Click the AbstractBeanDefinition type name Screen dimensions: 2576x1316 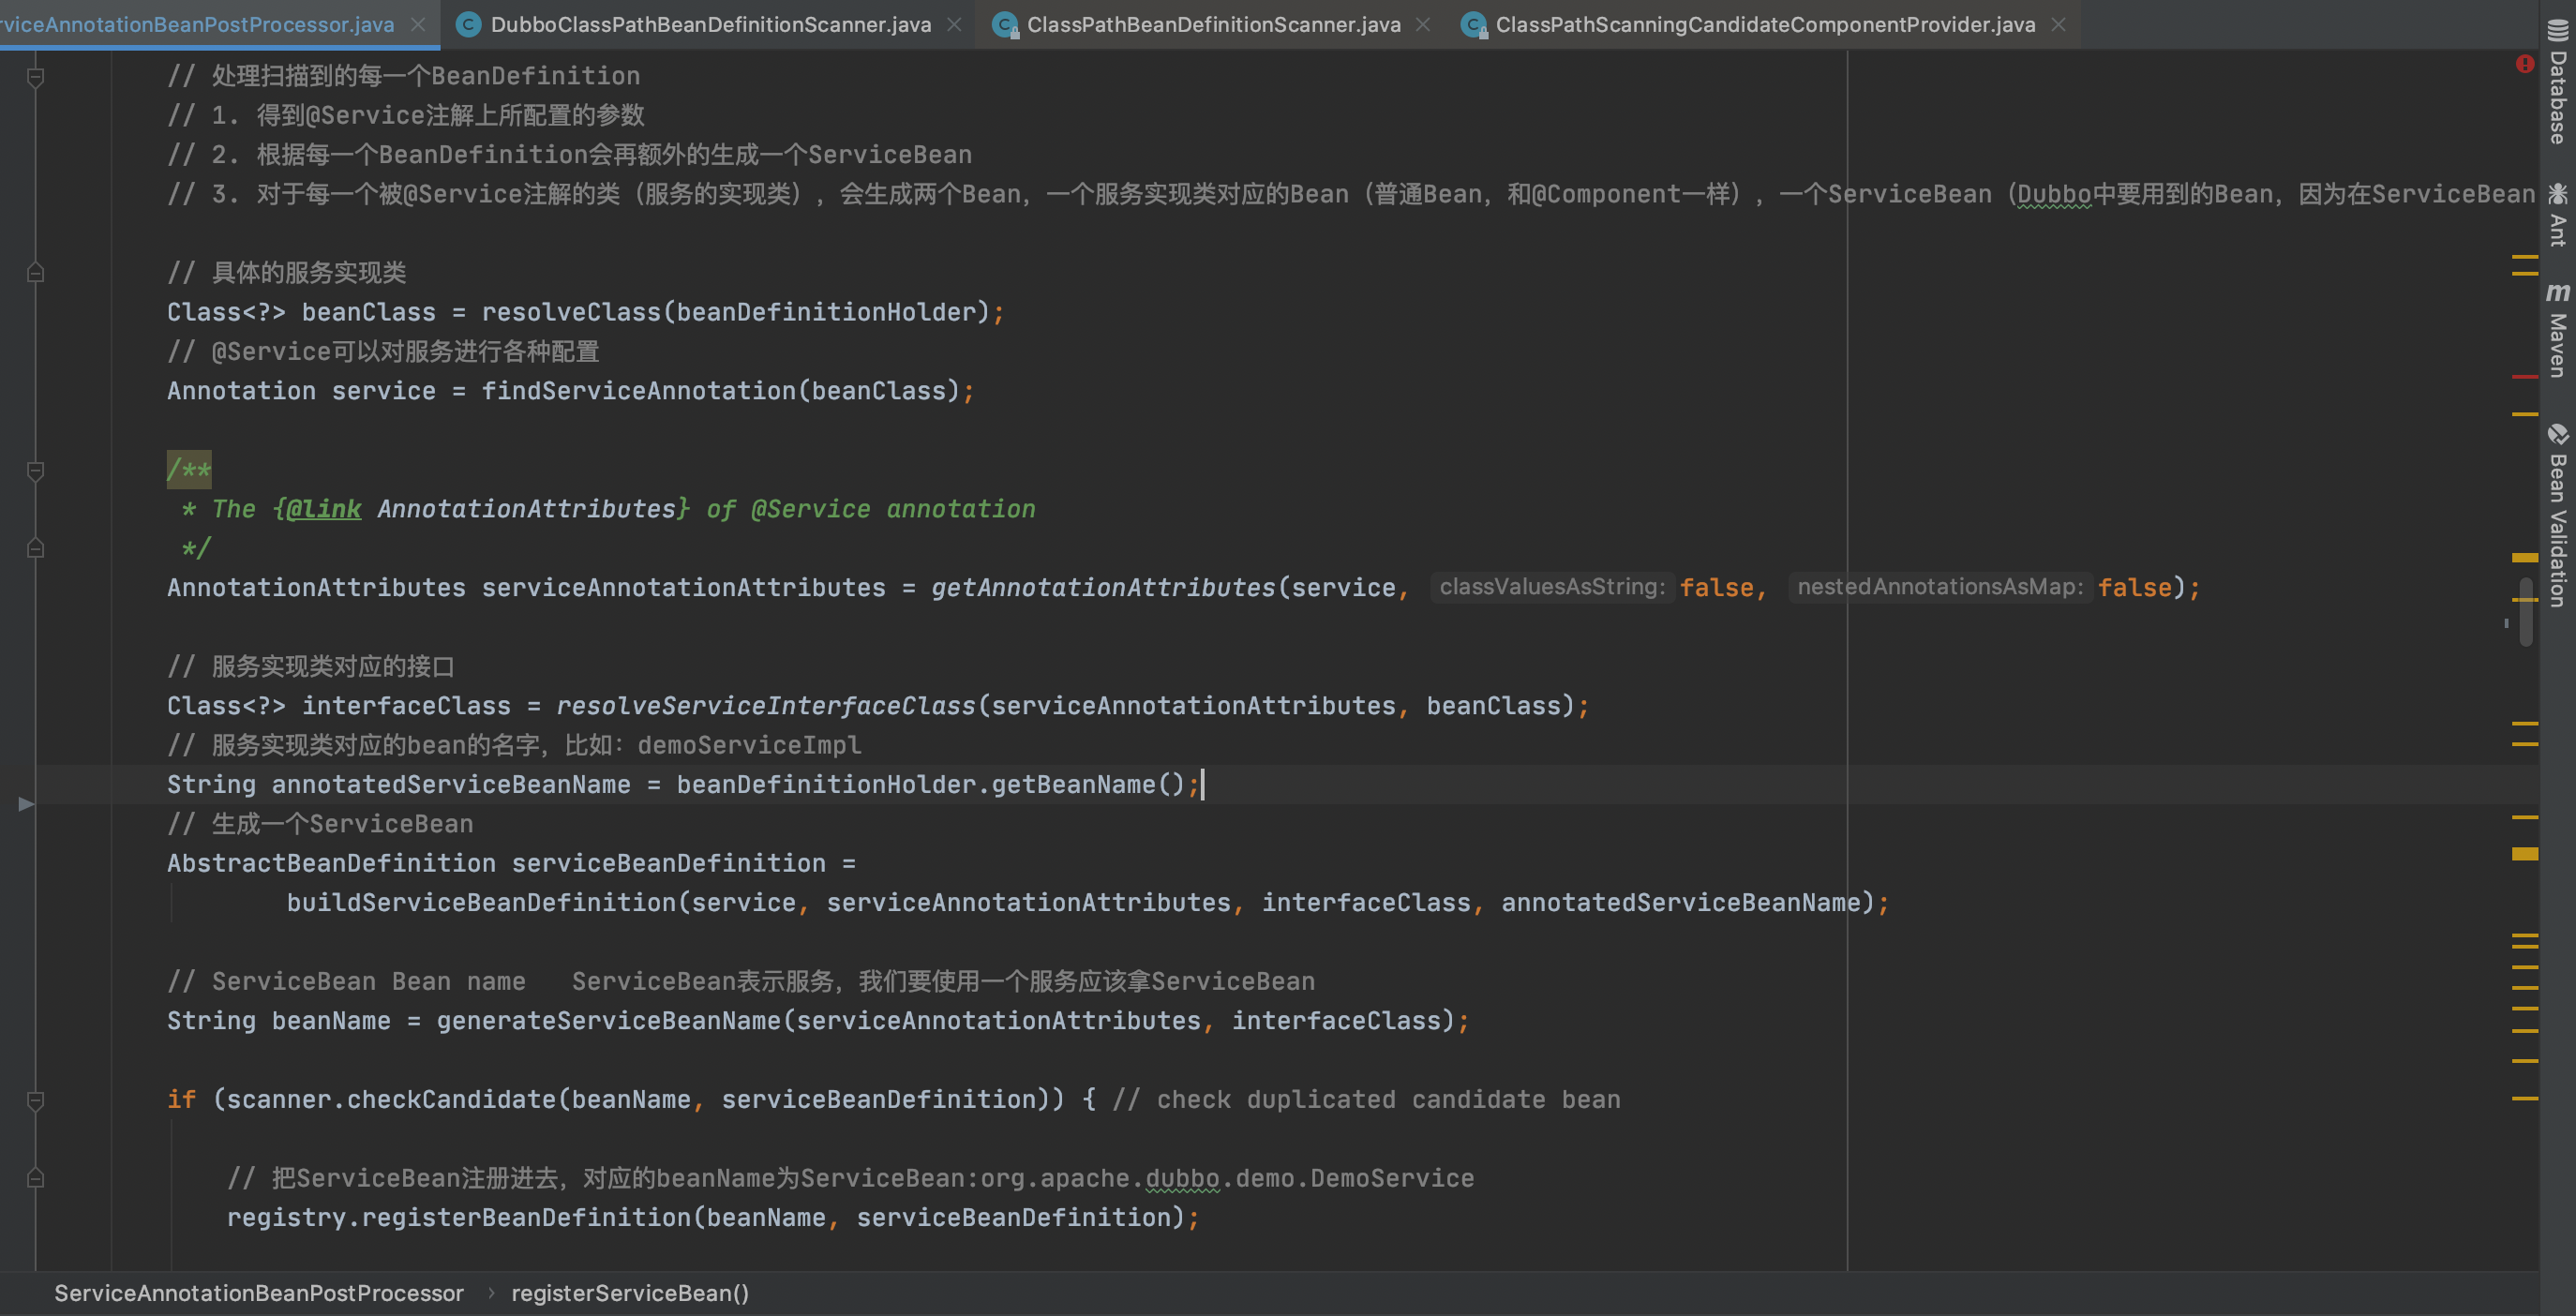pos(331,864)
